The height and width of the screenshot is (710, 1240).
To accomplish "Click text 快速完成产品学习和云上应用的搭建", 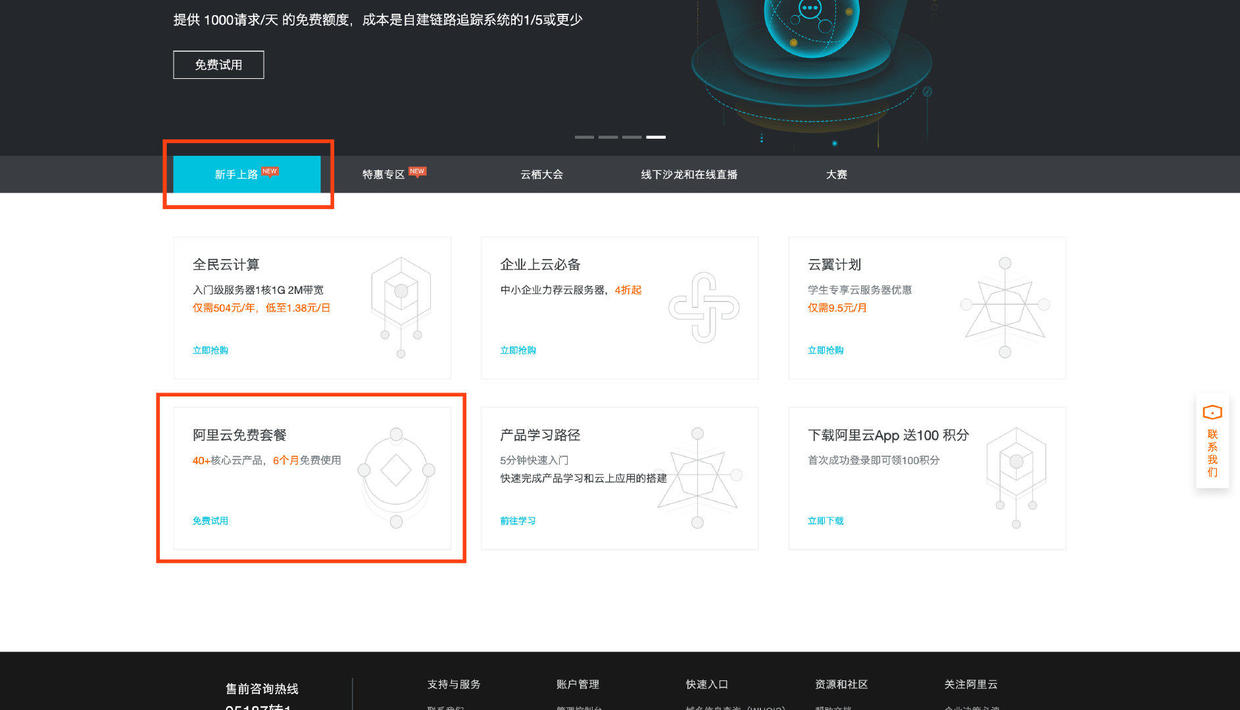I will click(x=583, y=478).
